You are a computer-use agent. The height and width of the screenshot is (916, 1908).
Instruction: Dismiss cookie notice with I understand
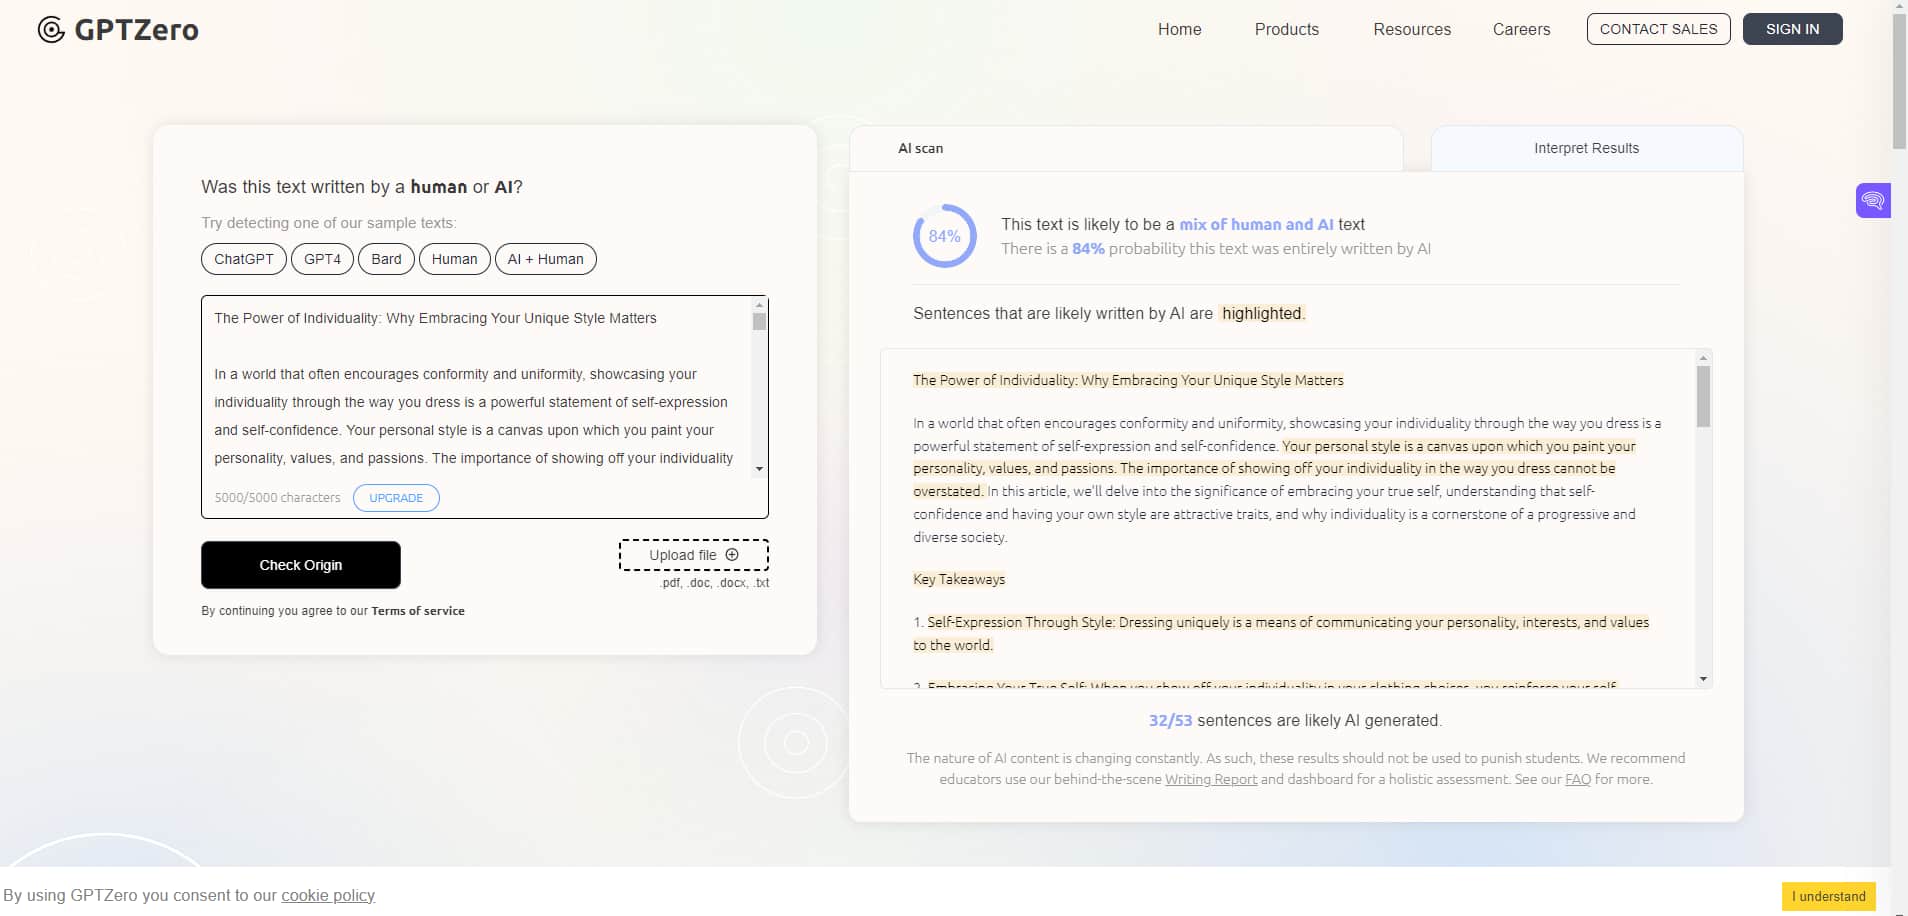pos(1827,896)
